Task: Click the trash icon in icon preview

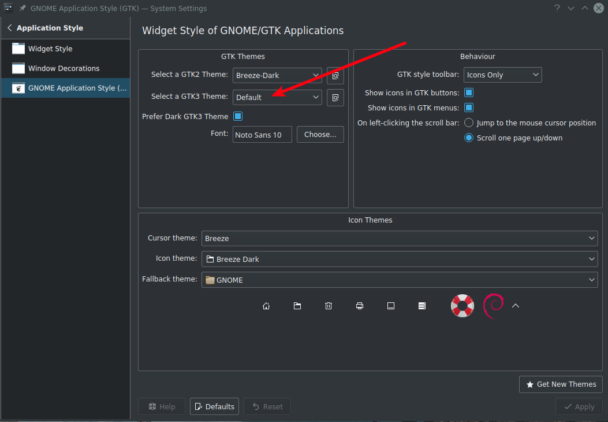Action: tap(328, 306)
